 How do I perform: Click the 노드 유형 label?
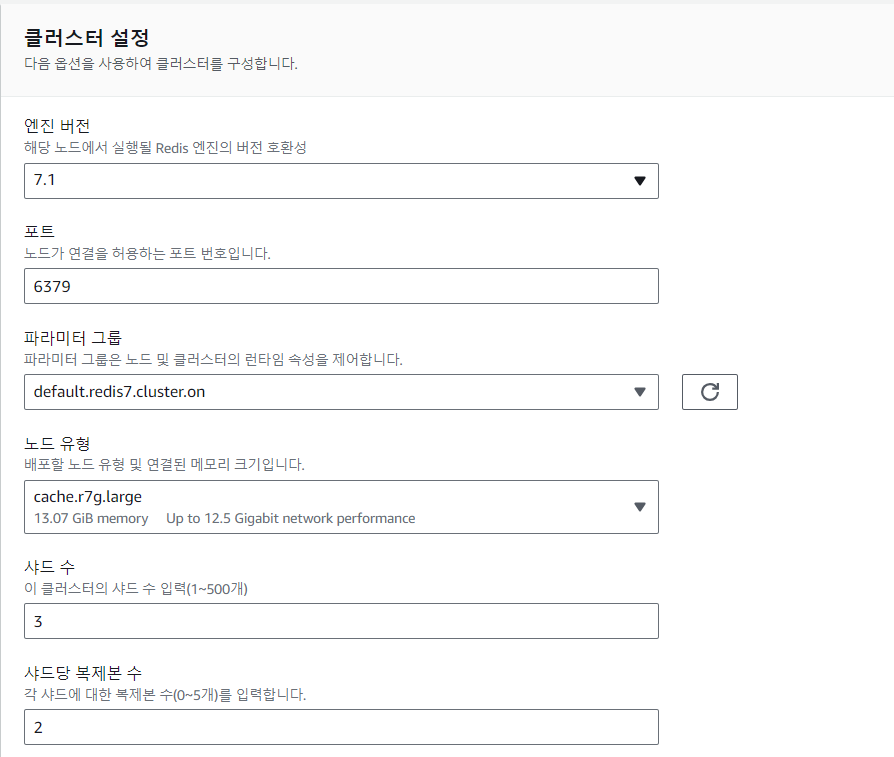click(57, 443)
